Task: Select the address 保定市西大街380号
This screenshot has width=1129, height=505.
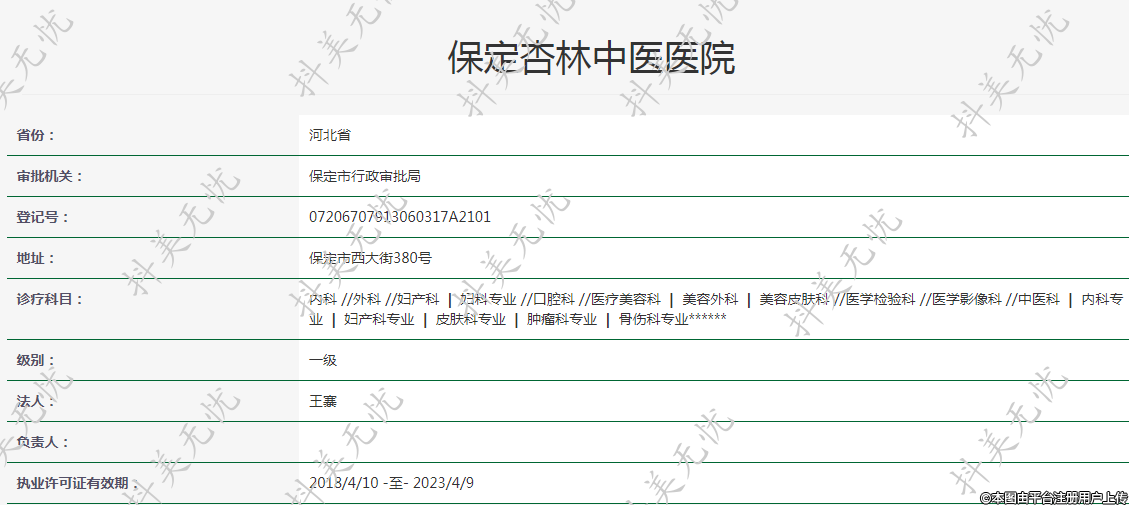Action: point(370,258)
